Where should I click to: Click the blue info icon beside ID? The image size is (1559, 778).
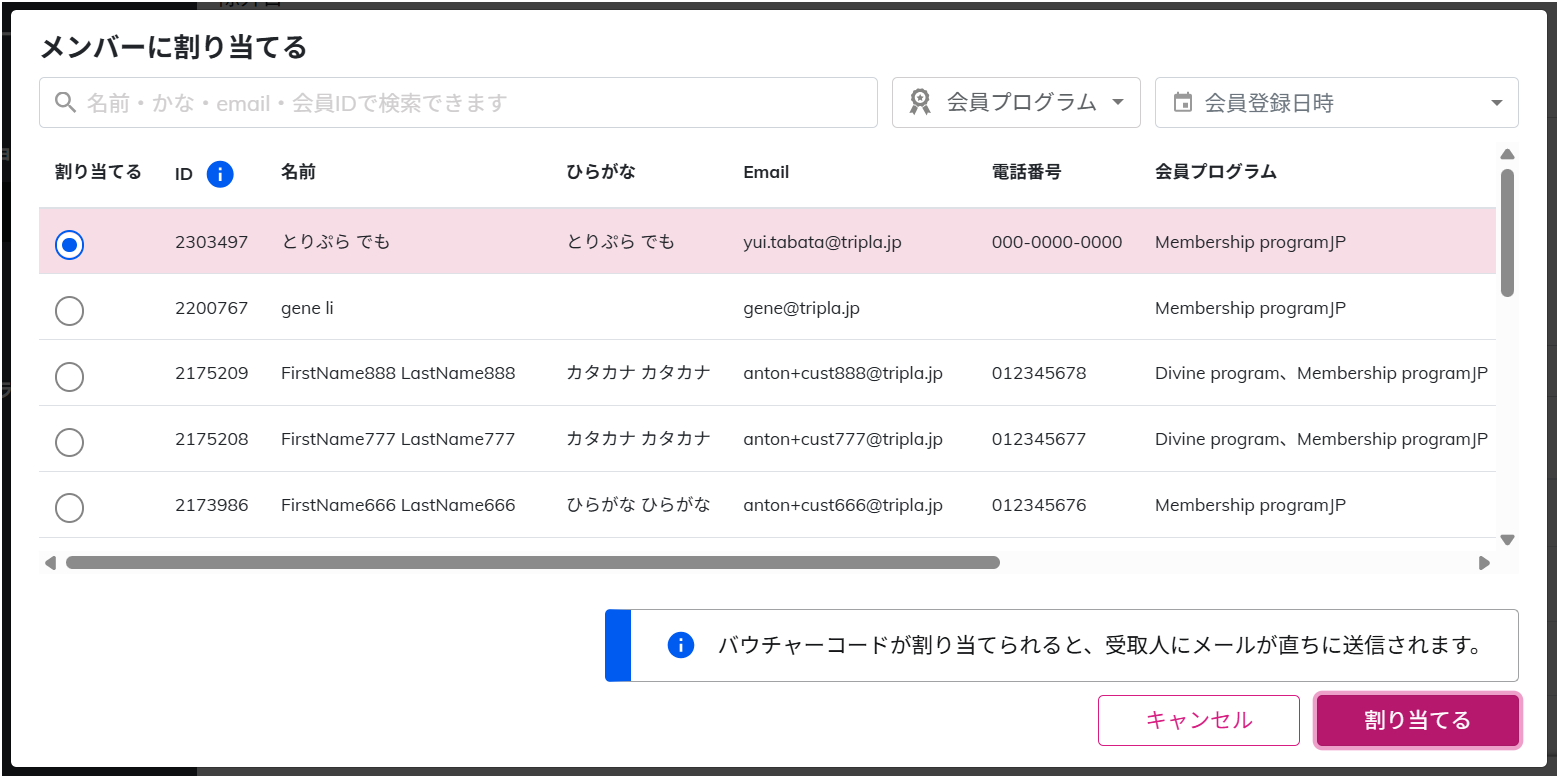pyautogui.click(x=220, y=174)
